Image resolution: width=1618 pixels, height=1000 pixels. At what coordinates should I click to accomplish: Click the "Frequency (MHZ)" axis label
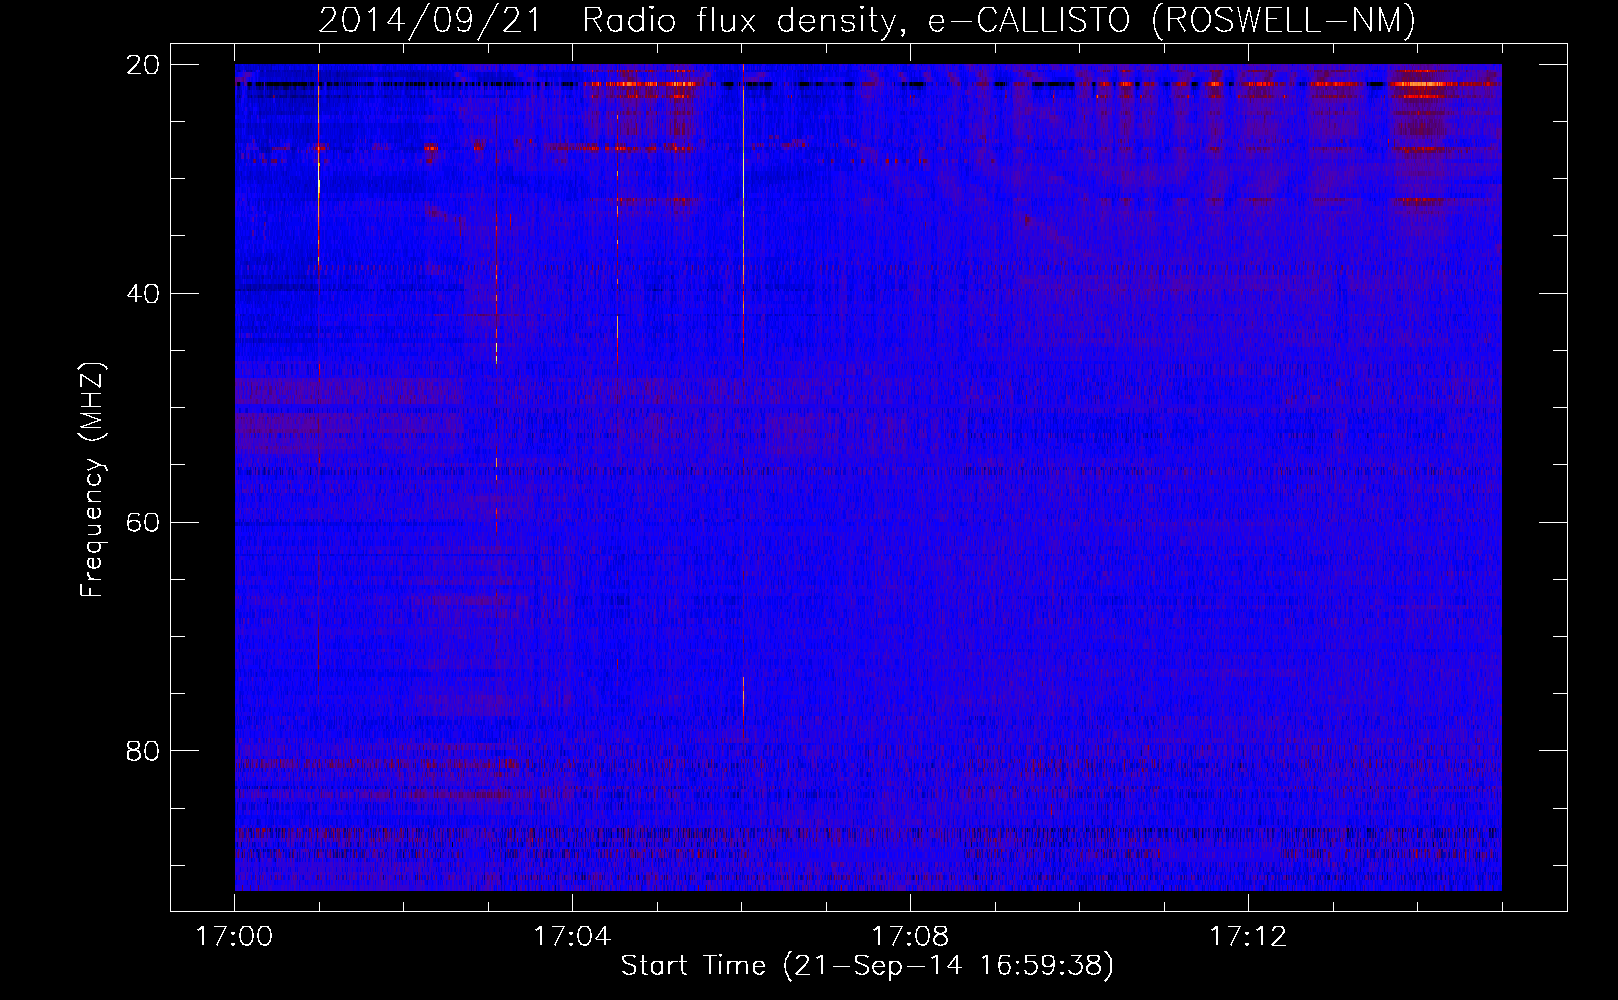pos(92,479)
